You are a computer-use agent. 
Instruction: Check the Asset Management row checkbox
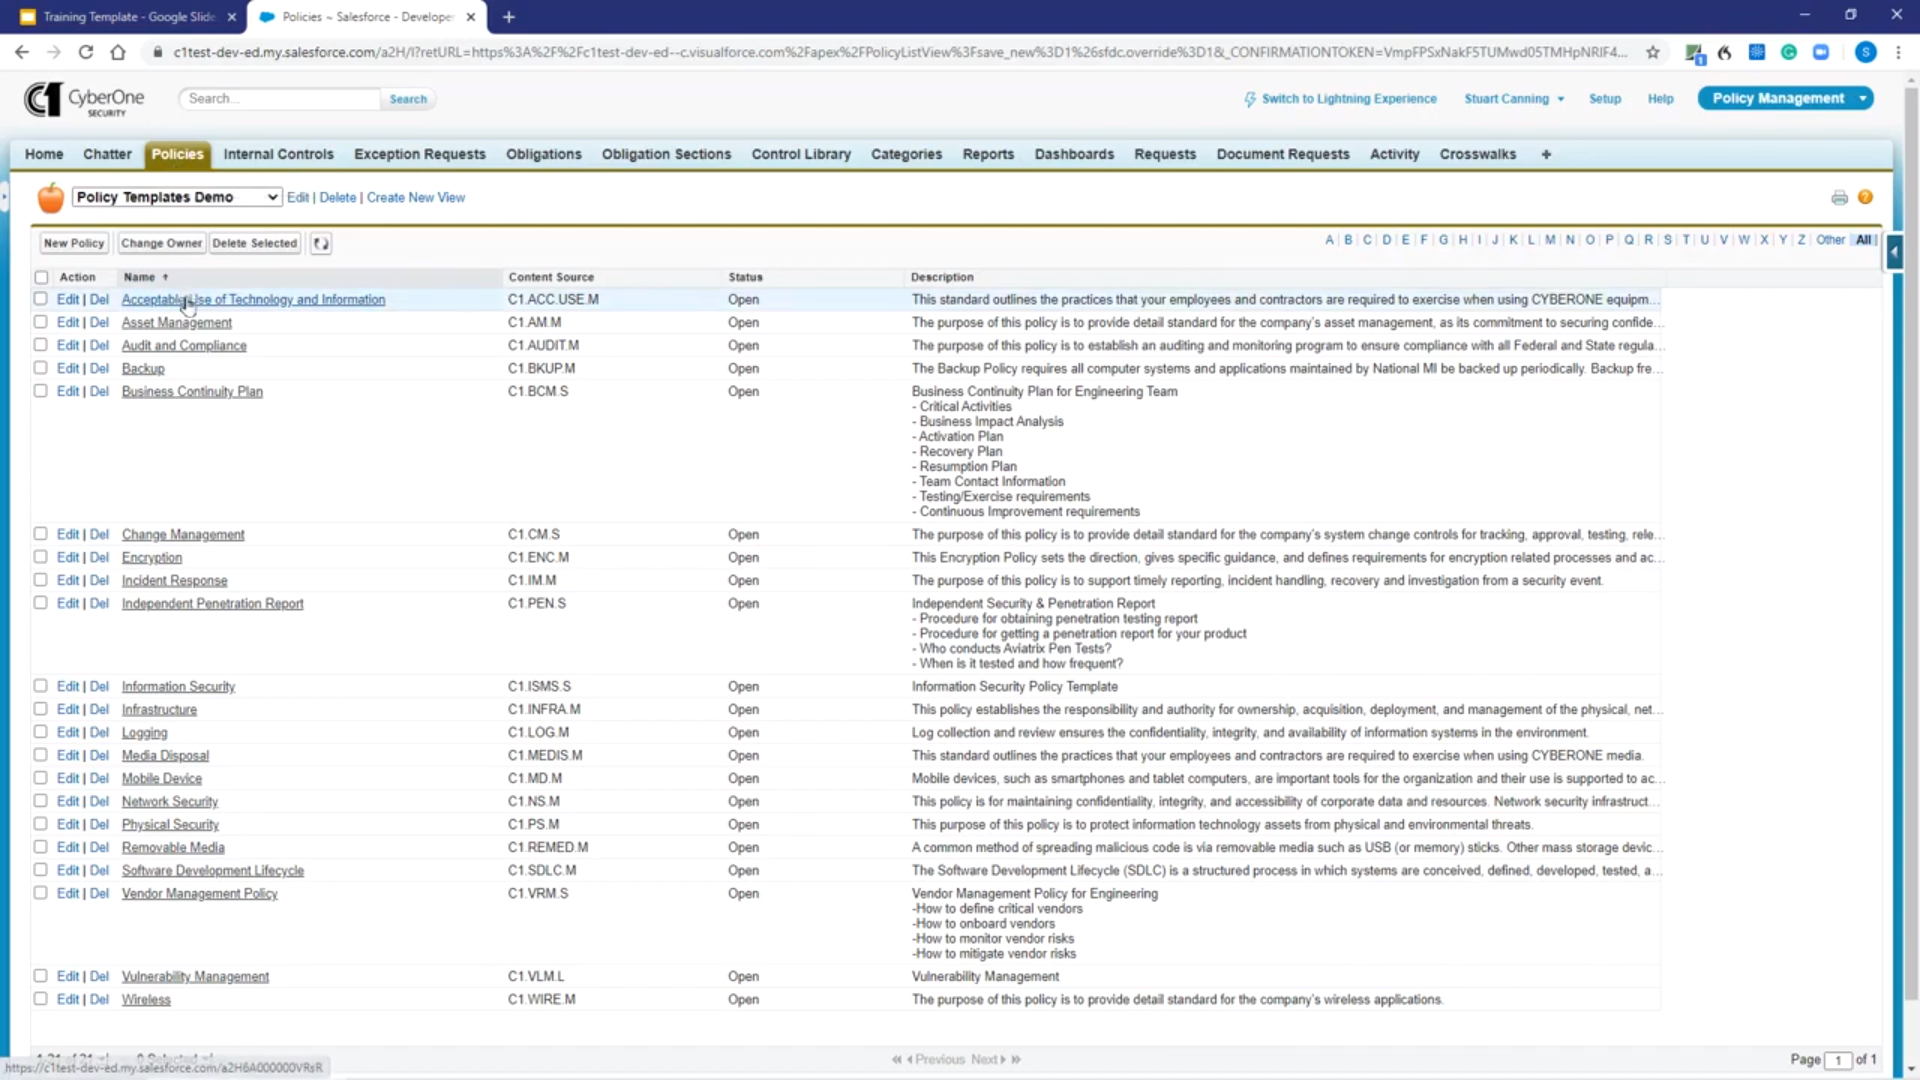40,322
